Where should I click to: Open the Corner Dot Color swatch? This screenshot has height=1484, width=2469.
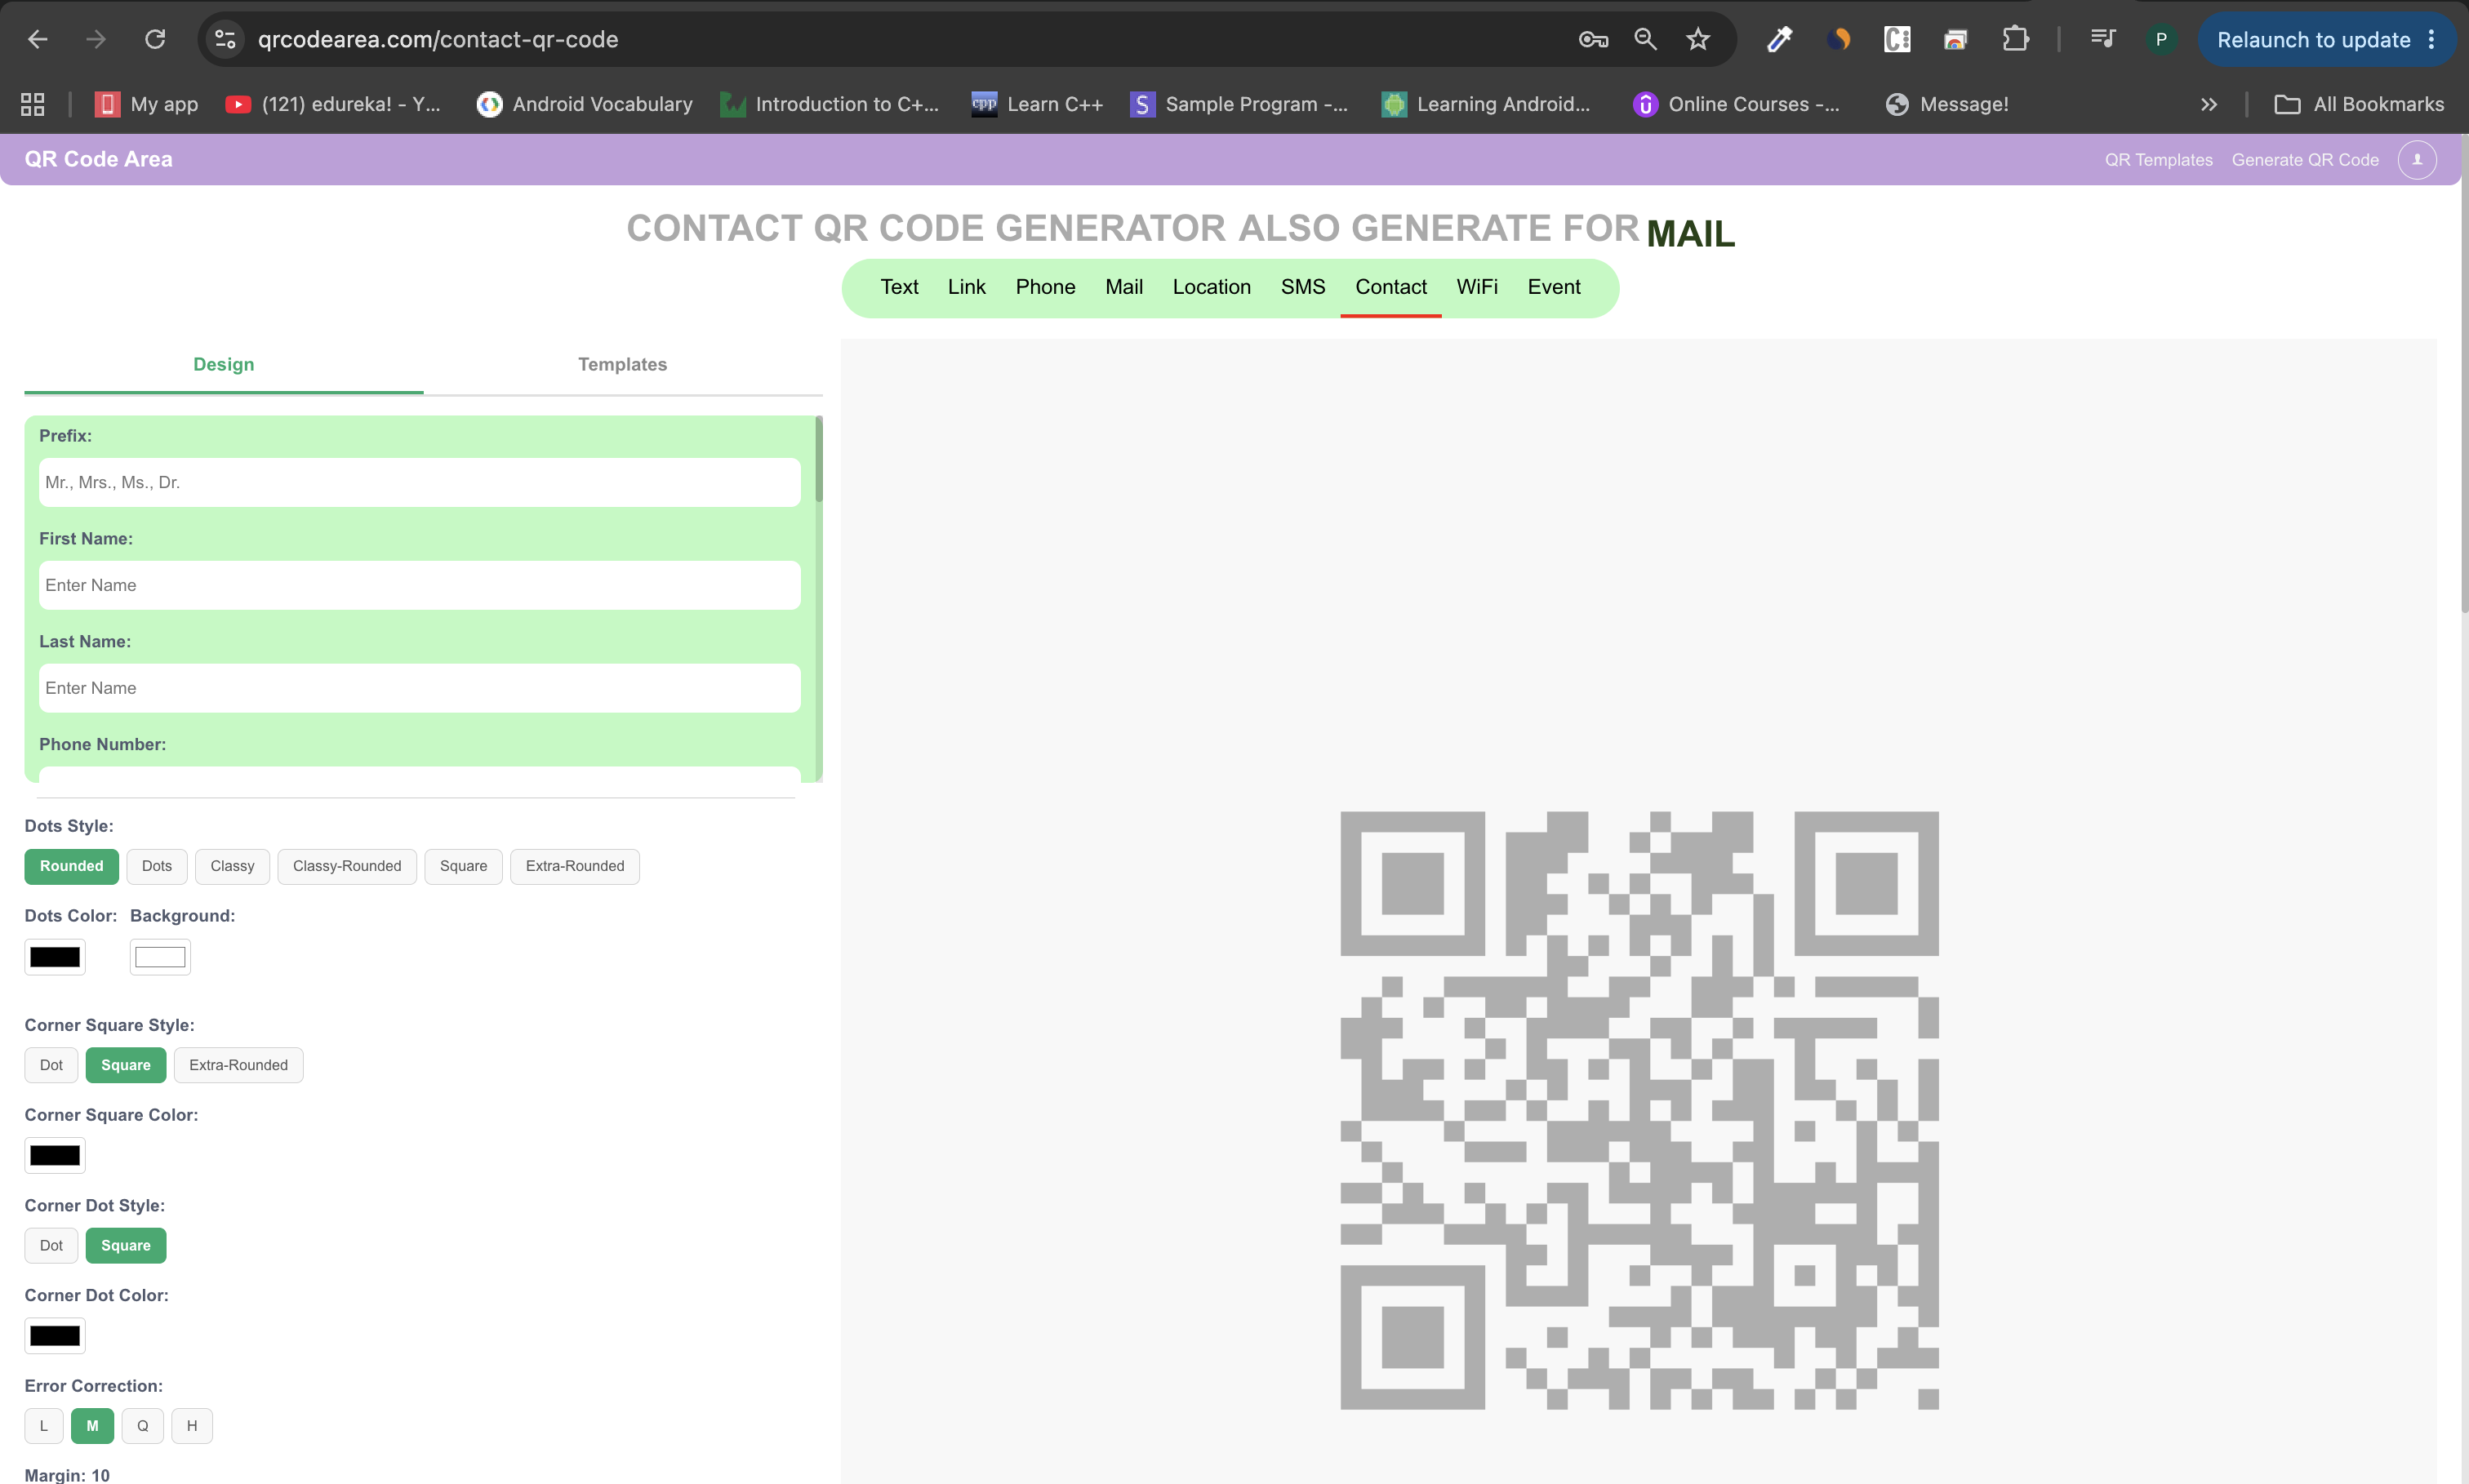tap(55, 1336)
